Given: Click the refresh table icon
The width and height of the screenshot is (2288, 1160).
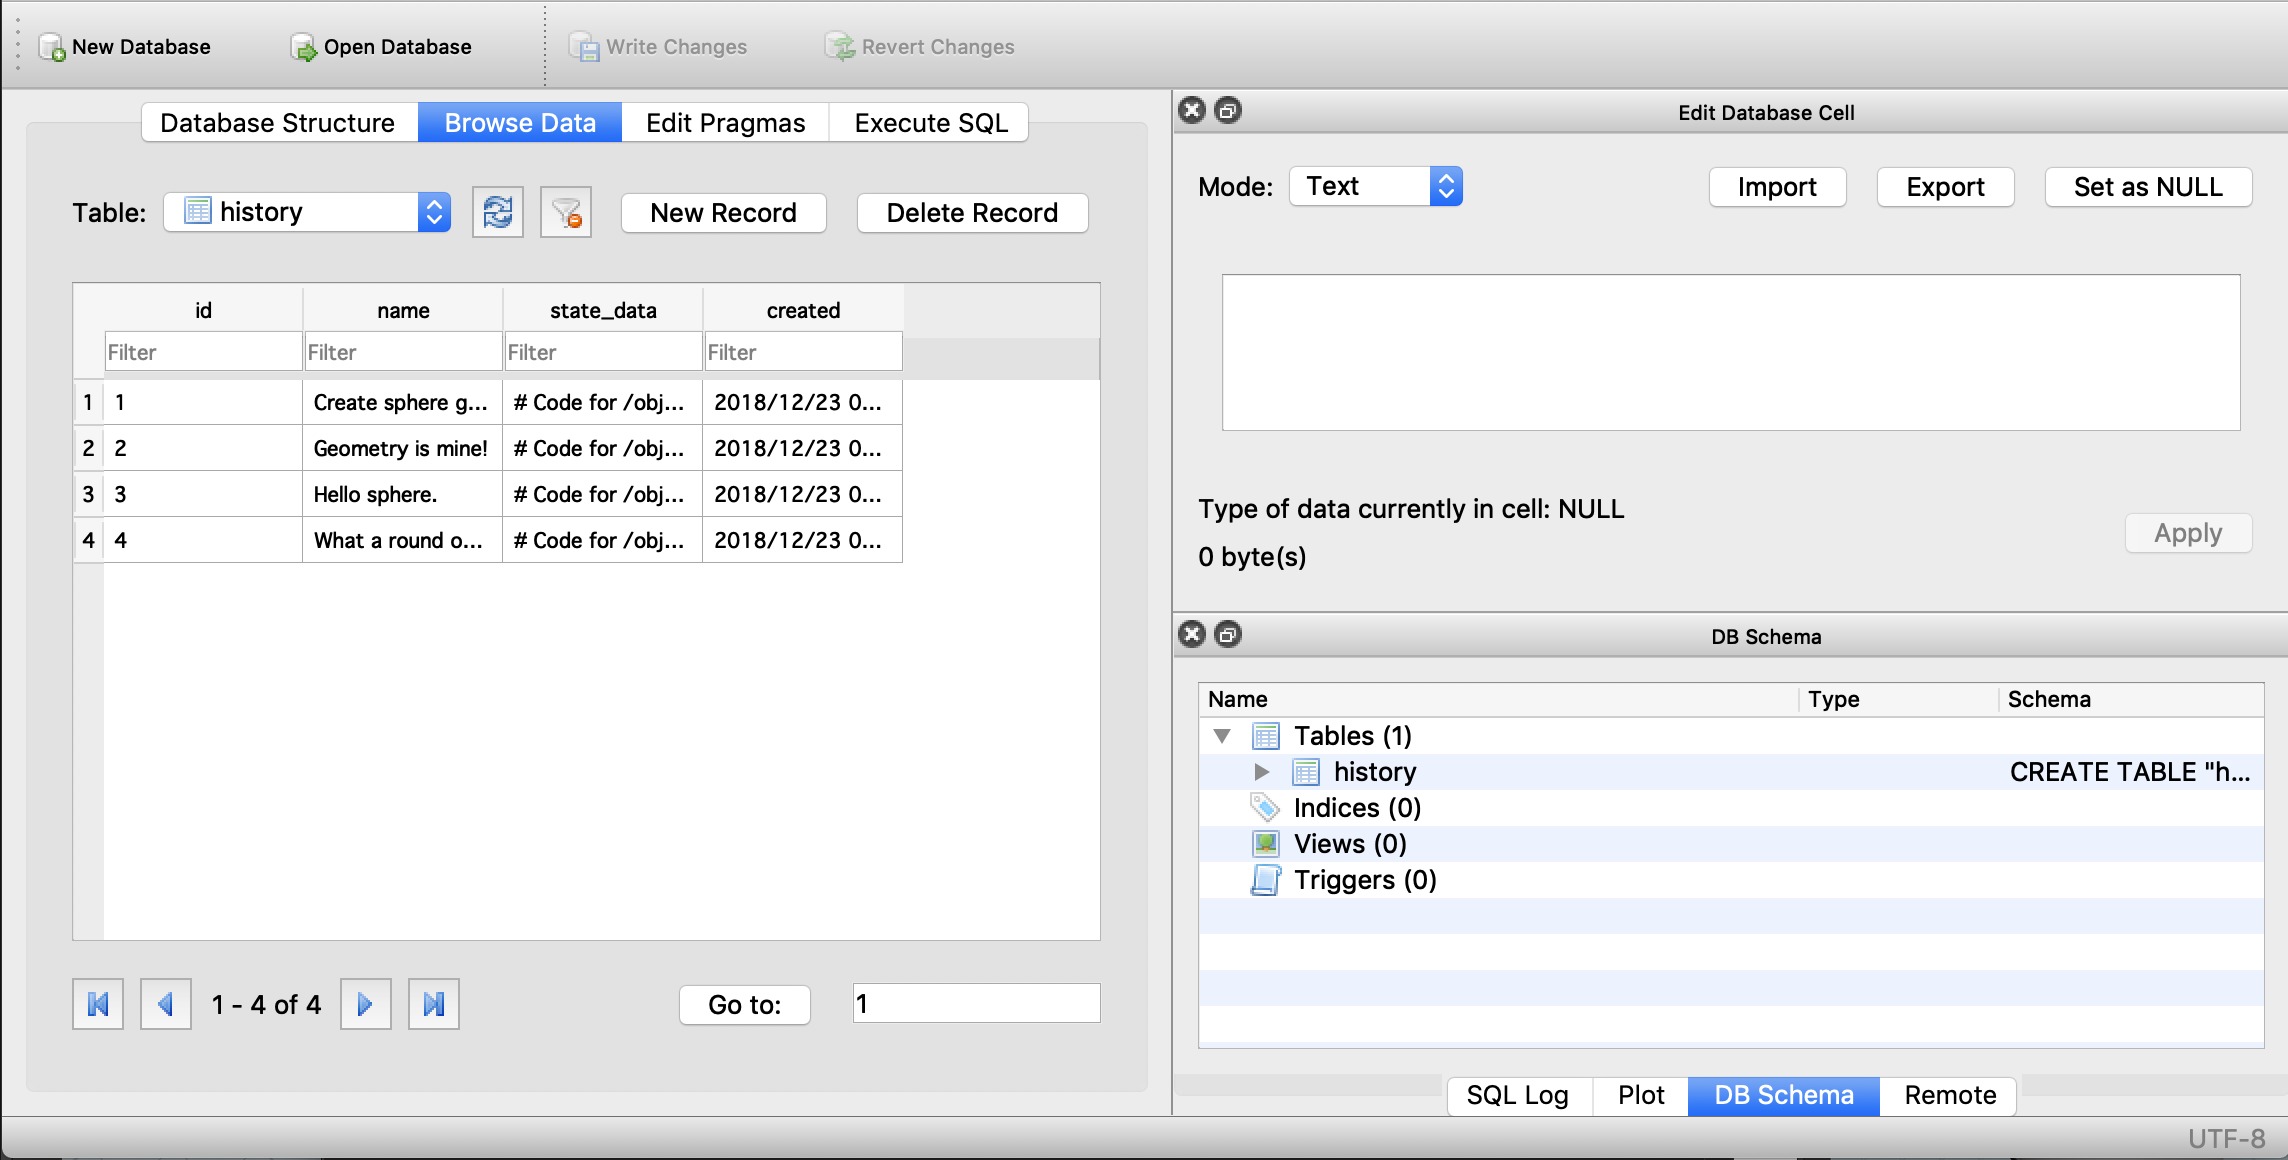Looking at the screenshot, I should tap(498, 210).
